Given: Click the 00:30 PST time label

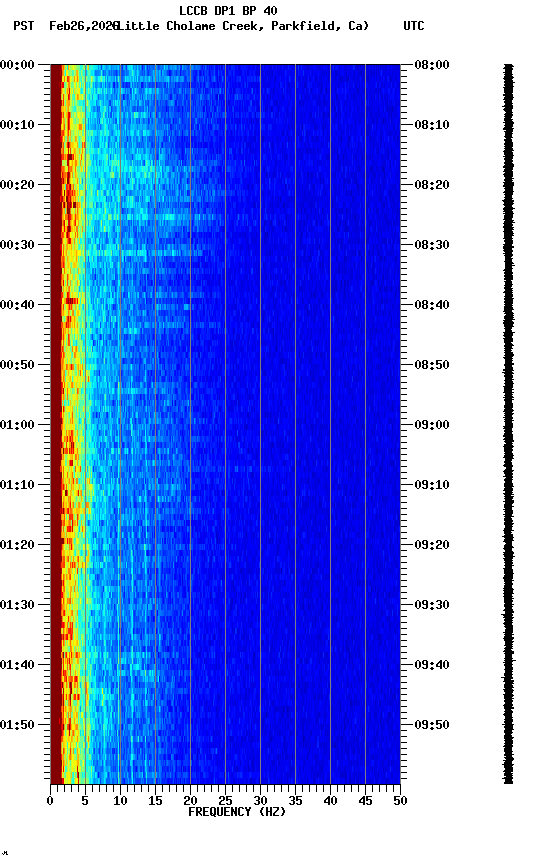Looking at the screenshot, I should tap(17, 245).
